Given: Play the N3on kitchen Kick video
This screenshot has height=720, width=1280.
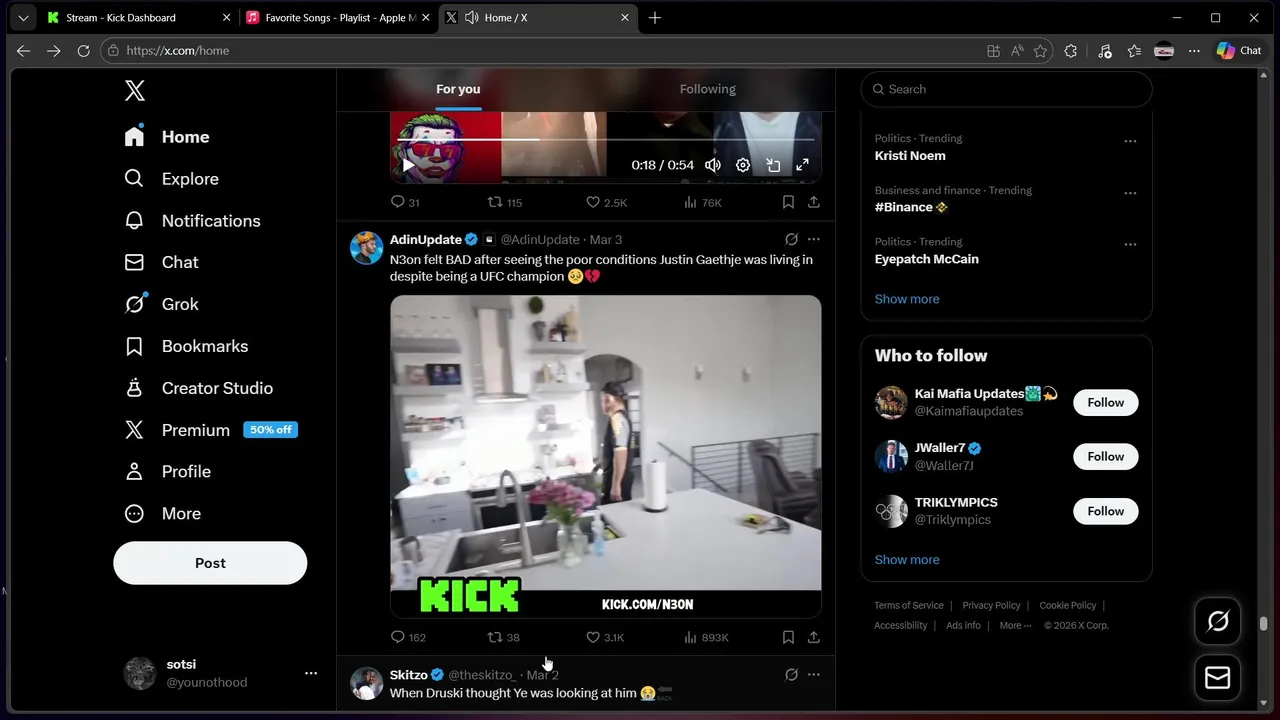Looking at the screenshot, I should click(606, 456).
